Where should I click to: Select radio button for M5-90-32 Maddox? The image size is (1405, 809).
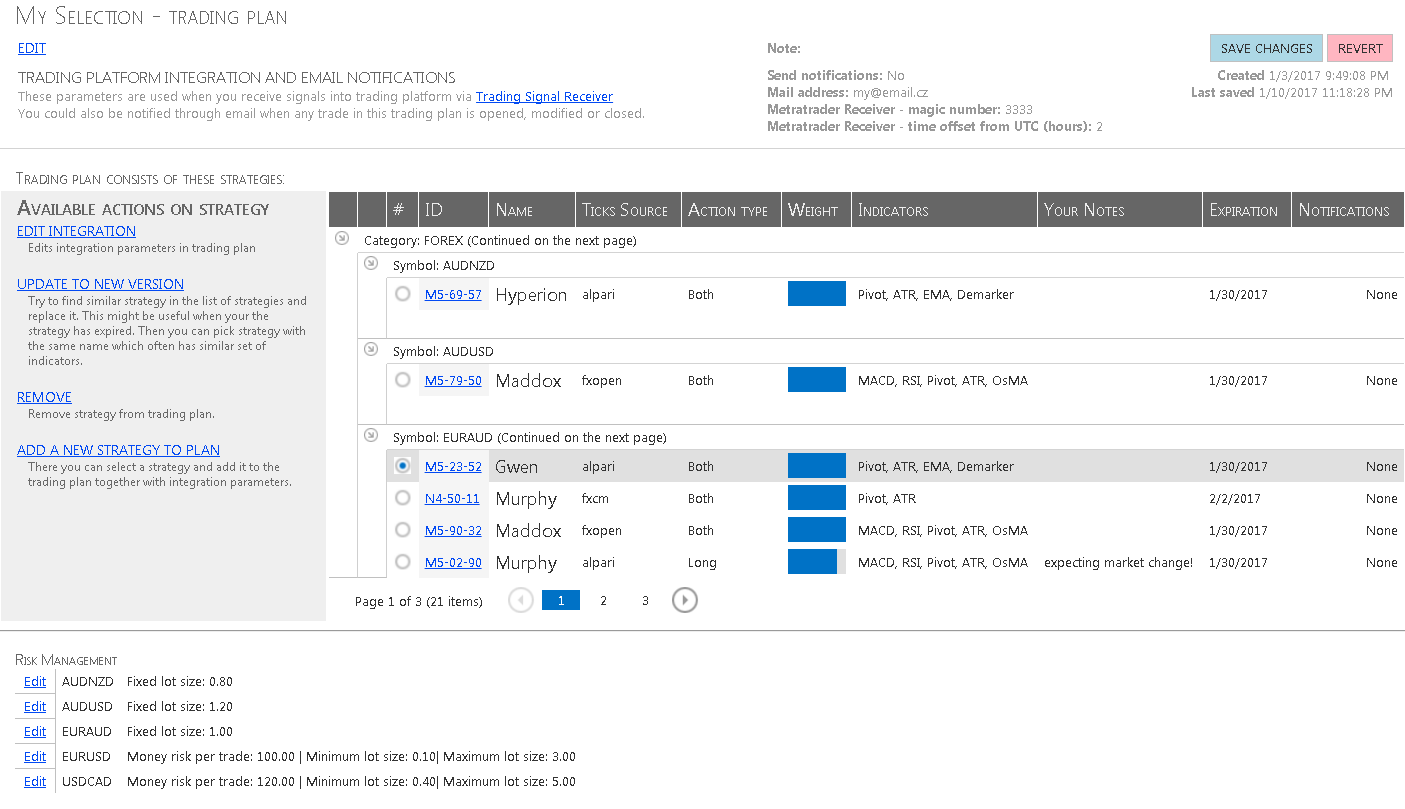pos(402,530)
